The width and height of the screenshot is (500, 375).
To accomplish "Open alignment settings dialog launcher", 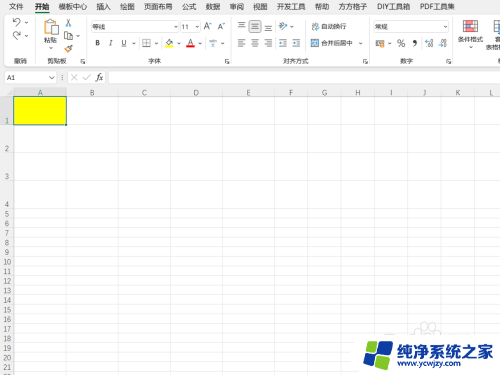I will pos(365,61).
